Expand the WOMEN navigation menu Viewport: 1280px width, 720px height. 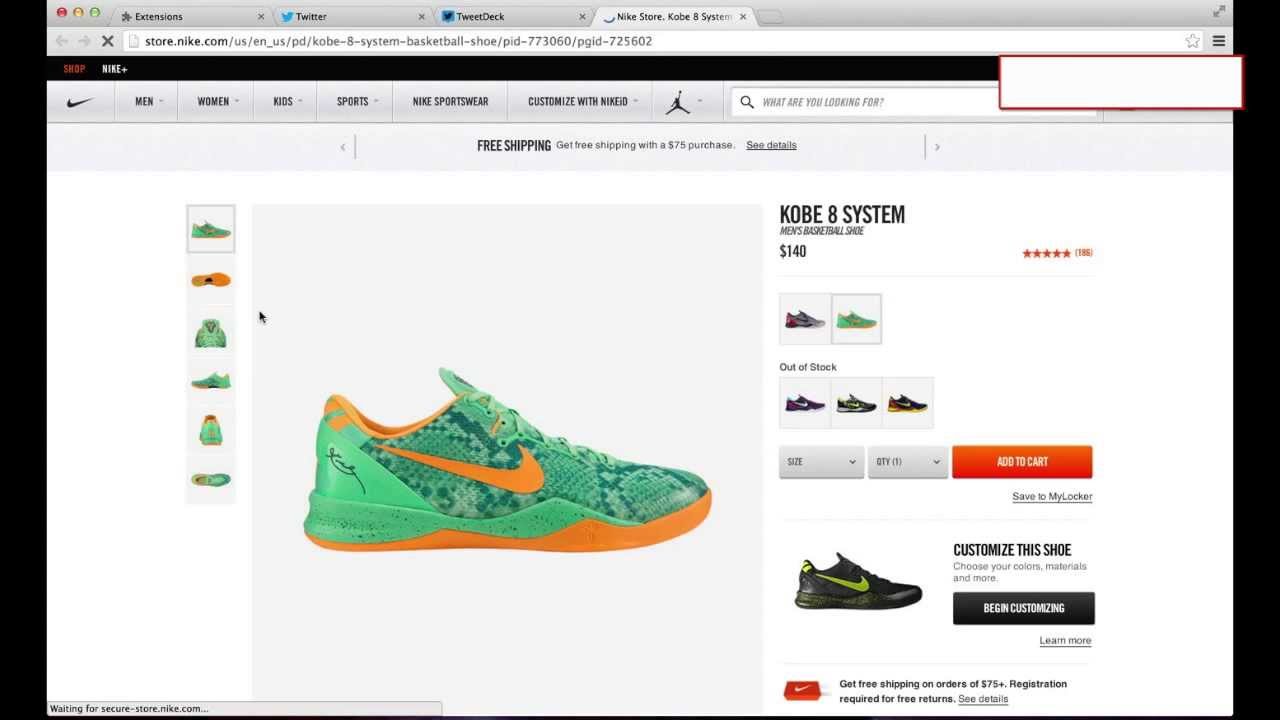coord(218,102)
